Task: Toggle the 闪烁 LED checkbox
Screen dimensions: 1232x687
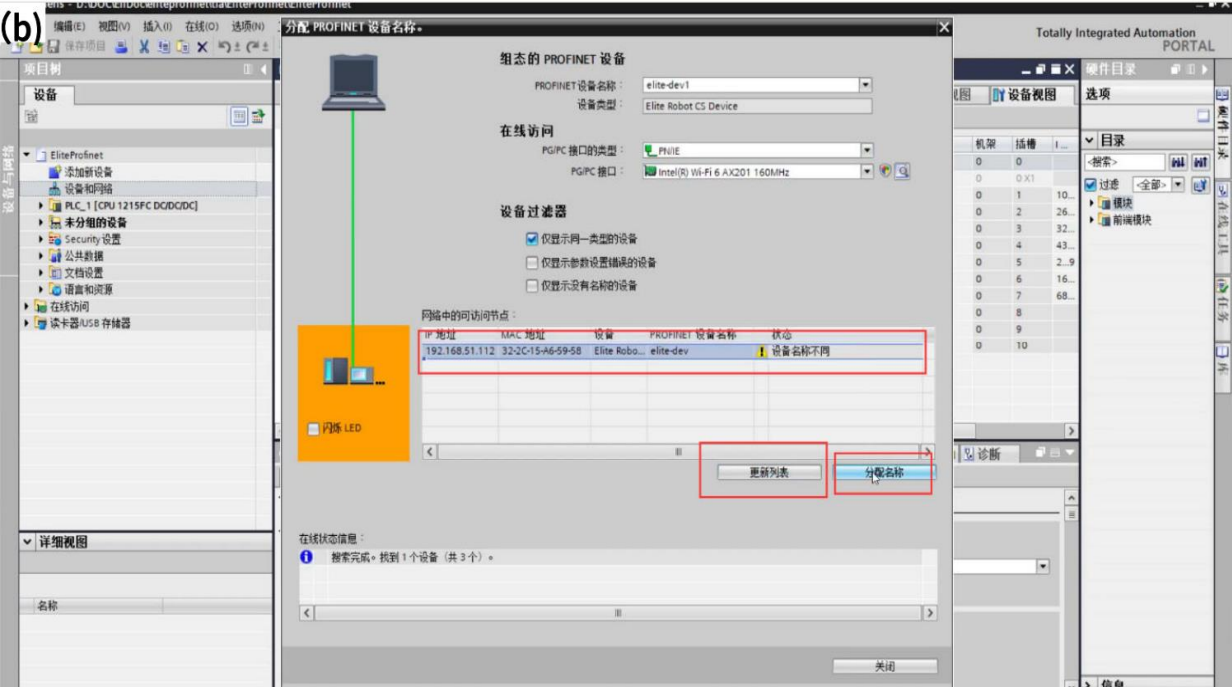Action: pyautogui.click(x=313, y=429)
